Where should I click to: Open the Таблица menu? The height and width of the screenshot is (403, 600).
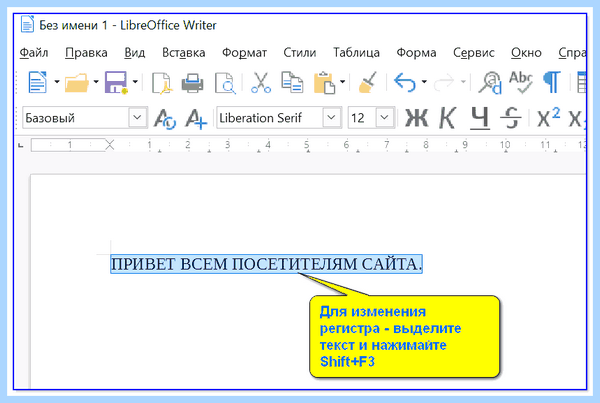click(356, 53)
